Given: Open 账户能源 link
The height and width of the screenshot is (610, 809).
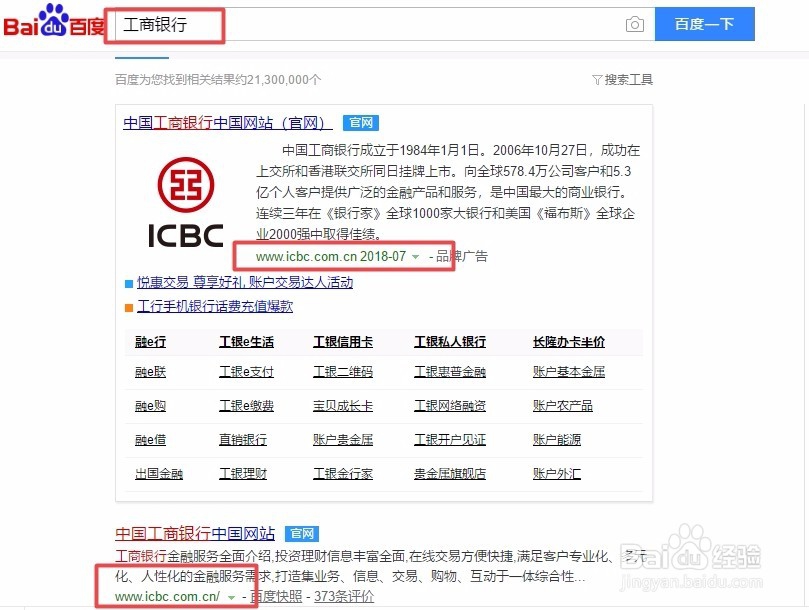Looking at the screenshot, I should (557, 440).
